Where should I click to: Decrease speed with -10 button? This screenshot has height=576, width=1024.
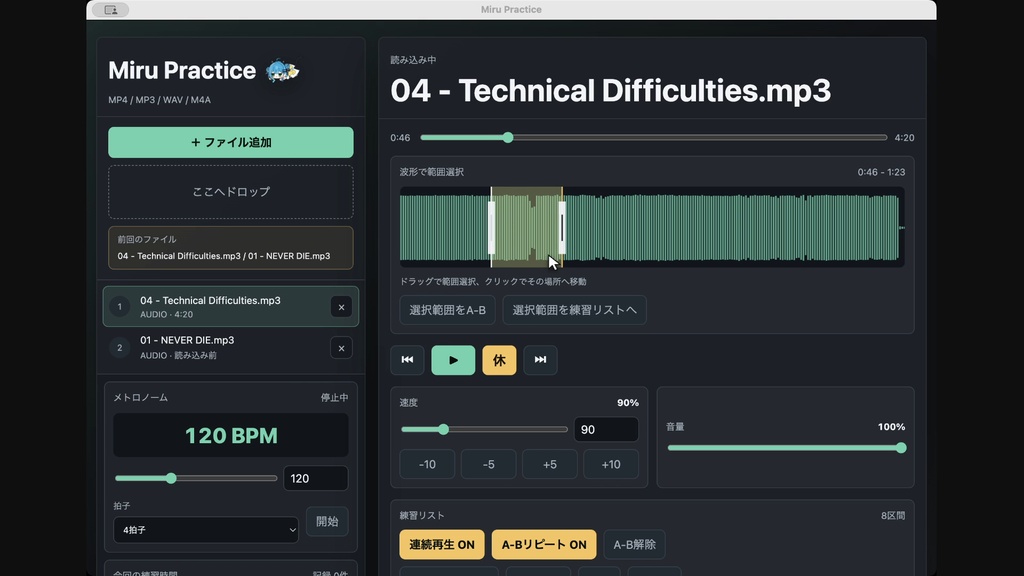point(427,464)
